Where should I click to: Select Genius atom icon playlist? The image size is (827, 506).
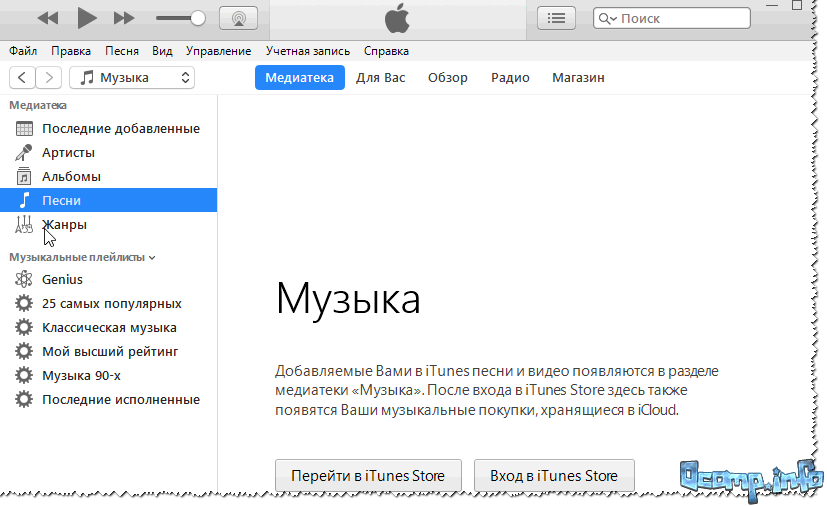(62, 280)
